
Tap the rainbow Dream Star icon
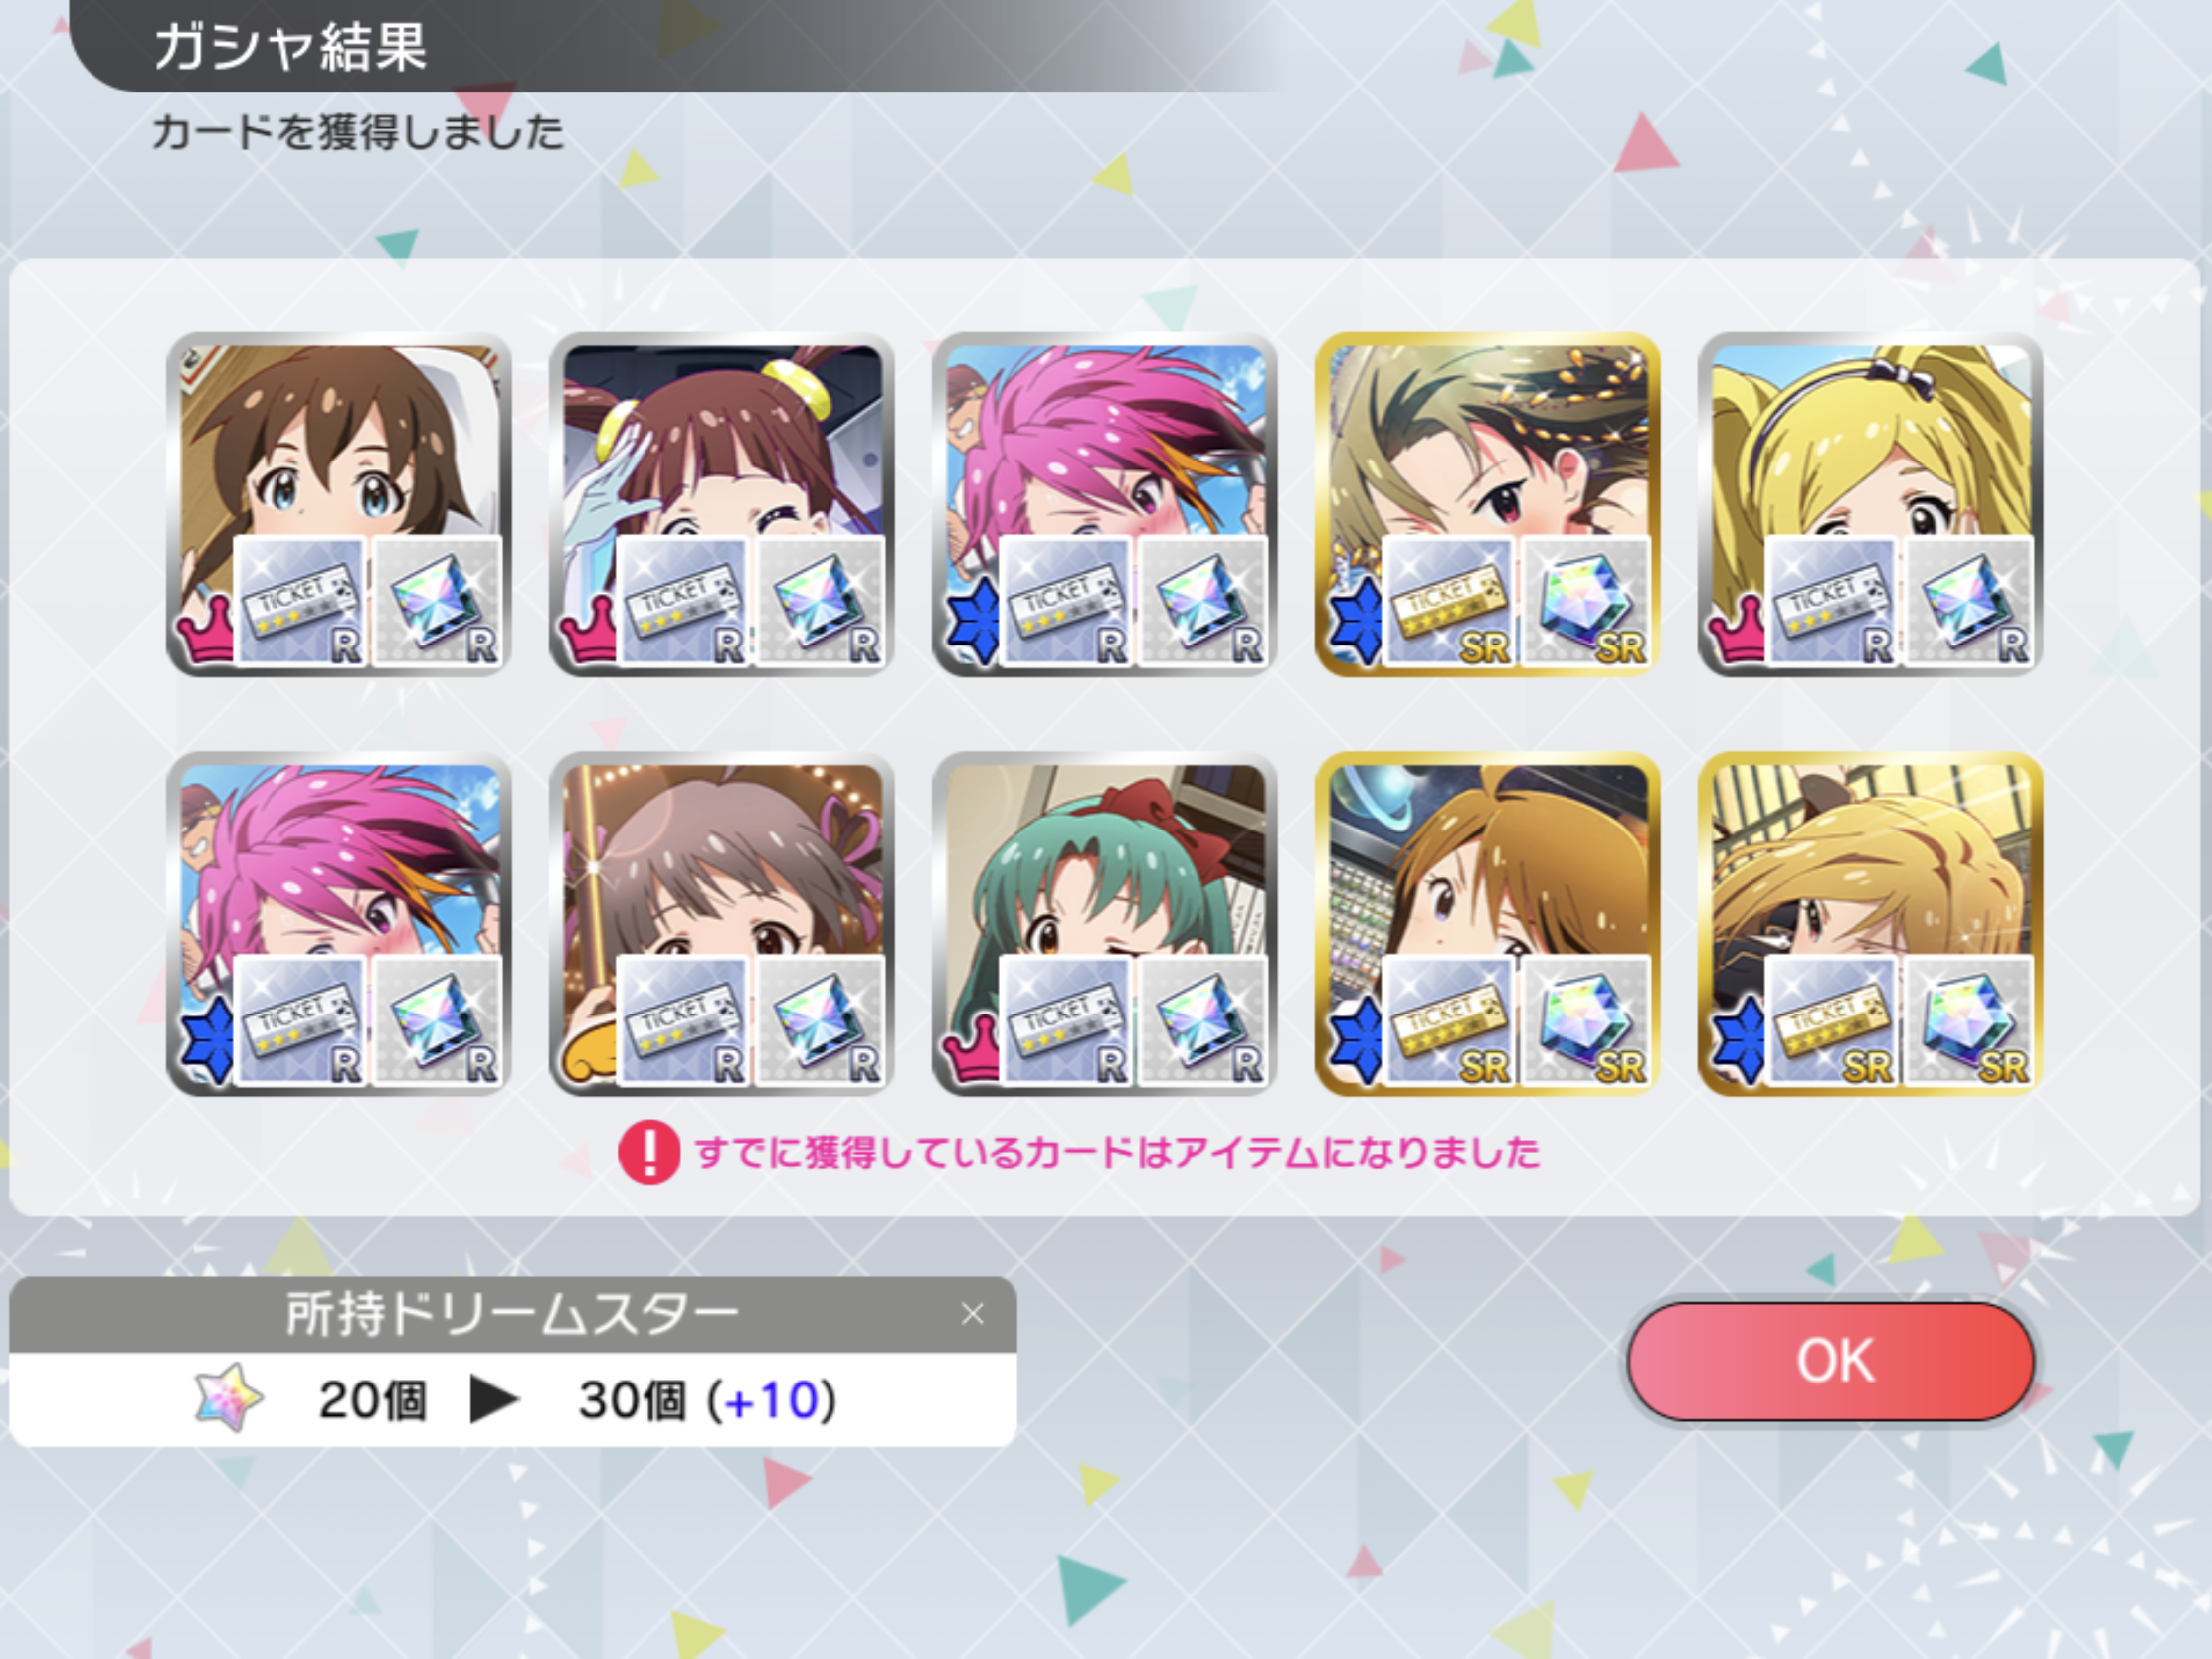coord(229,1398)
